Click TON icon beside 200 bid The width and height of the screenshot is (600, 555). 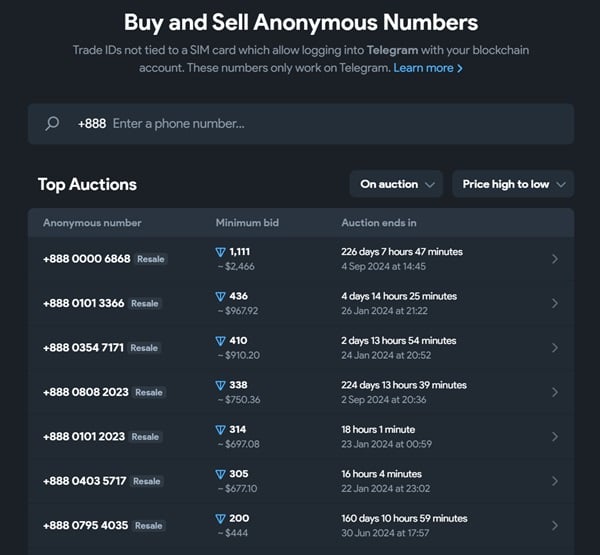point(221,519)
